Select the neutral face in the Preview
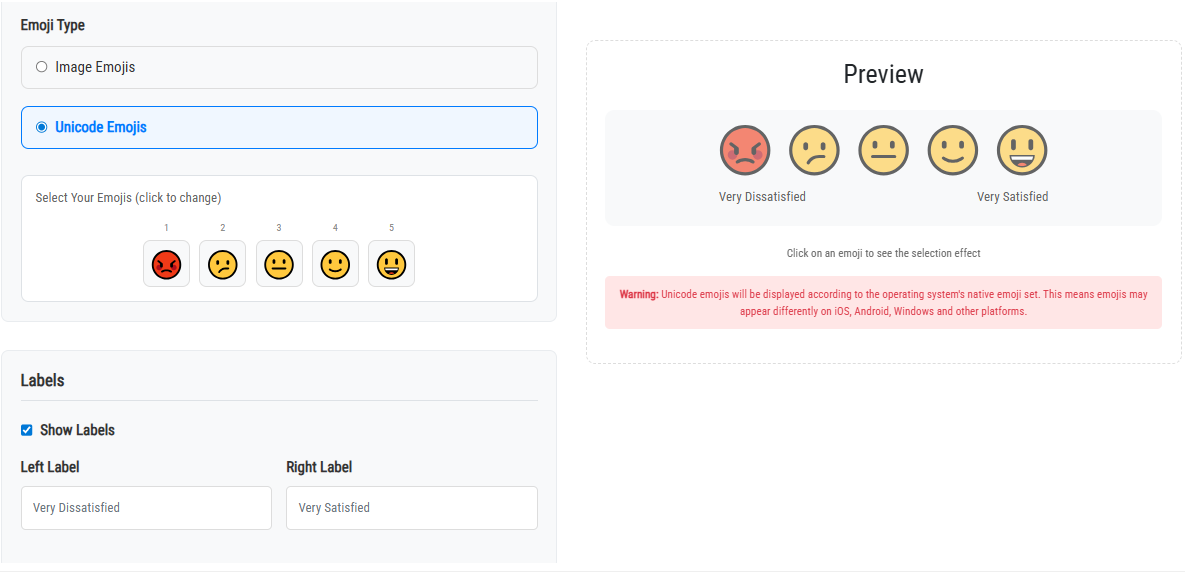Viewport: 1185px width, 572px height. click(x=883, y=151)
